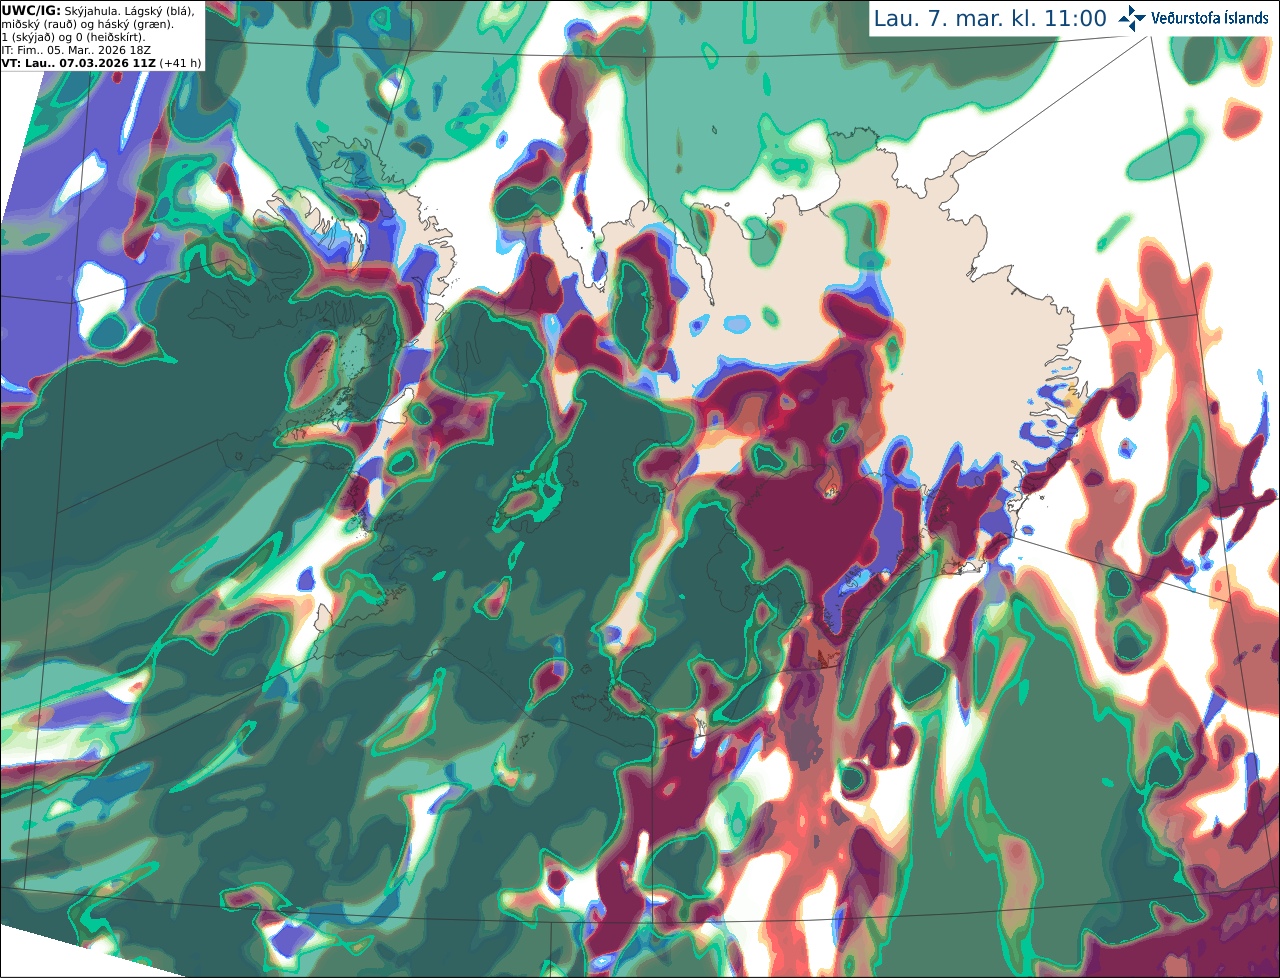The image size is (1280, 978).
Task: Click the 'VT: Lau.. 07.03.2026 11Z (+41 h)' line
Action: [101, 62]
